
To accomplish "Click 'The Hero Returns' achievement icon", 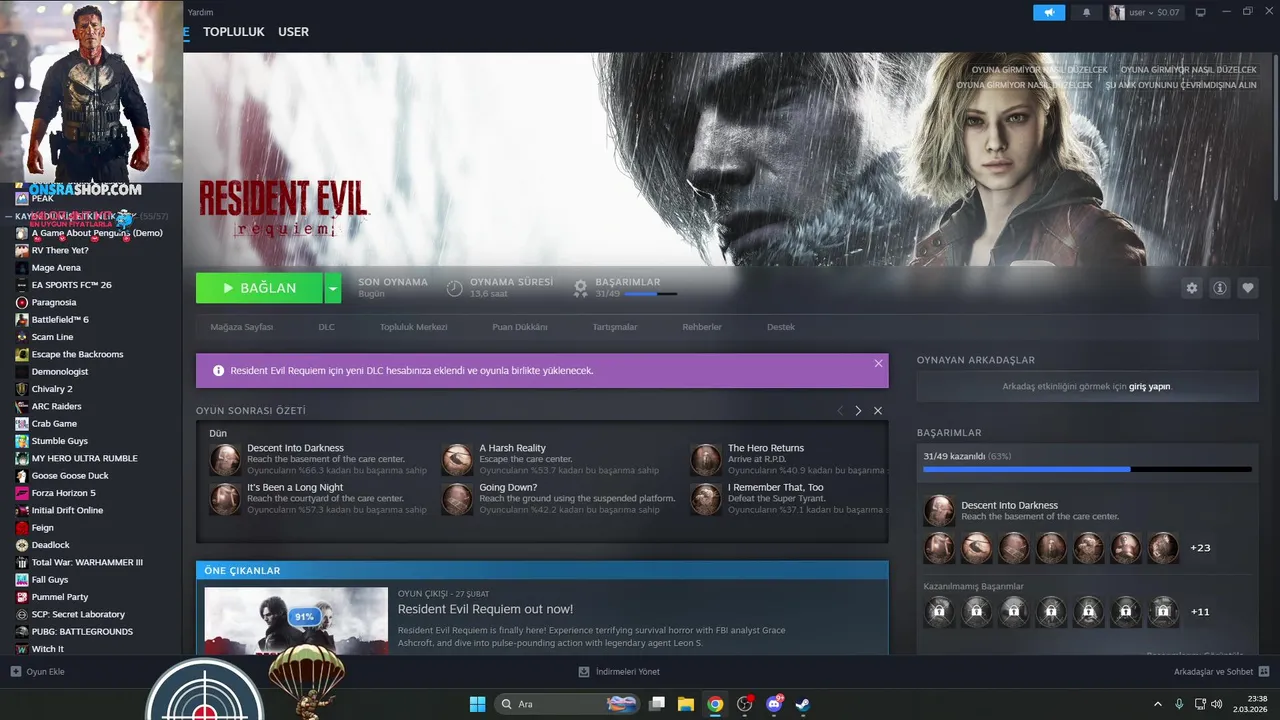I will 706,460.
